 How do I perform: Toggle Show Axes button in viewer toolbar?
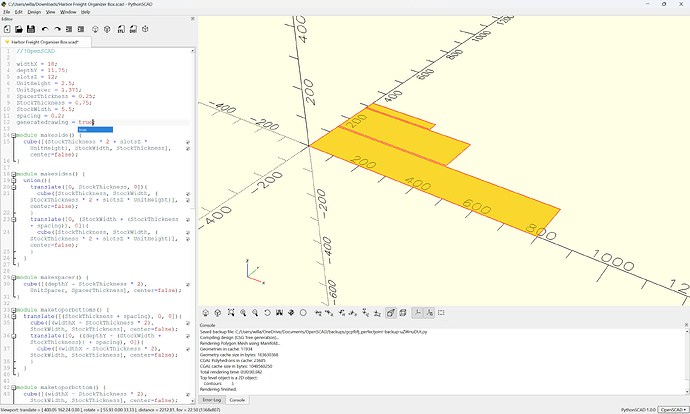point(417,313)
